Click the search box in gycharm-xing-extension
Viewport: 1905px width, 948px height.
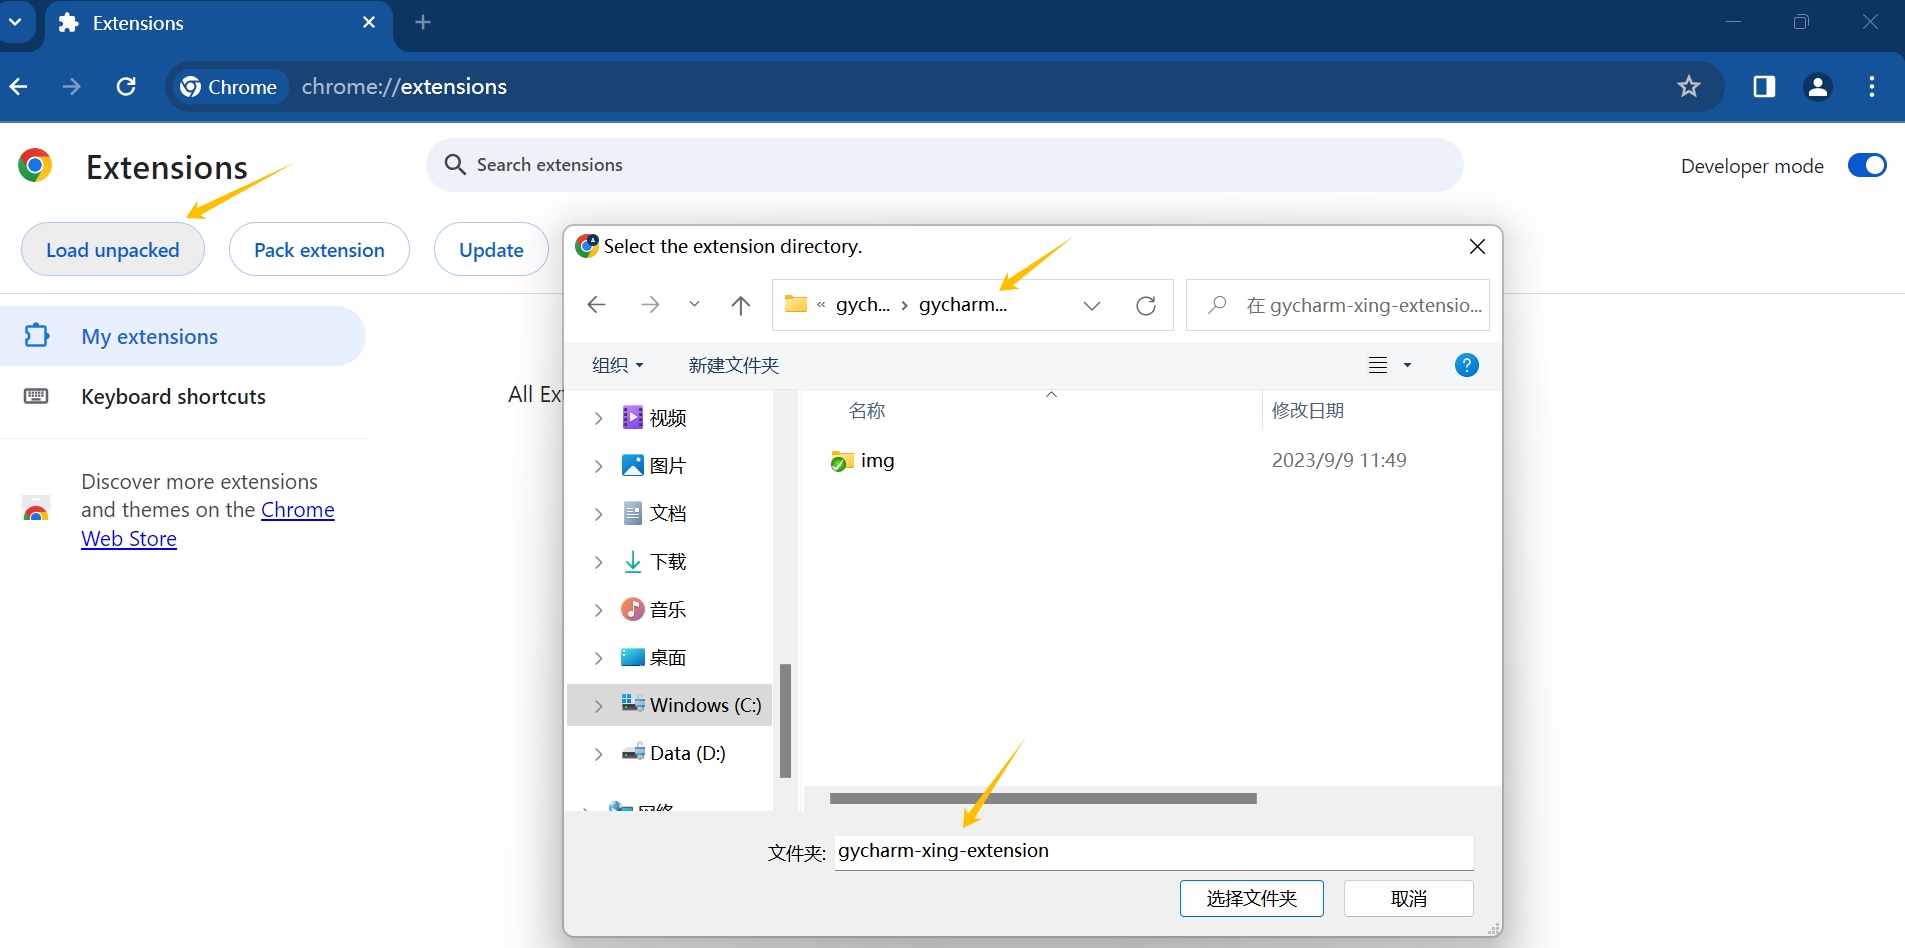pos(1338,305)
